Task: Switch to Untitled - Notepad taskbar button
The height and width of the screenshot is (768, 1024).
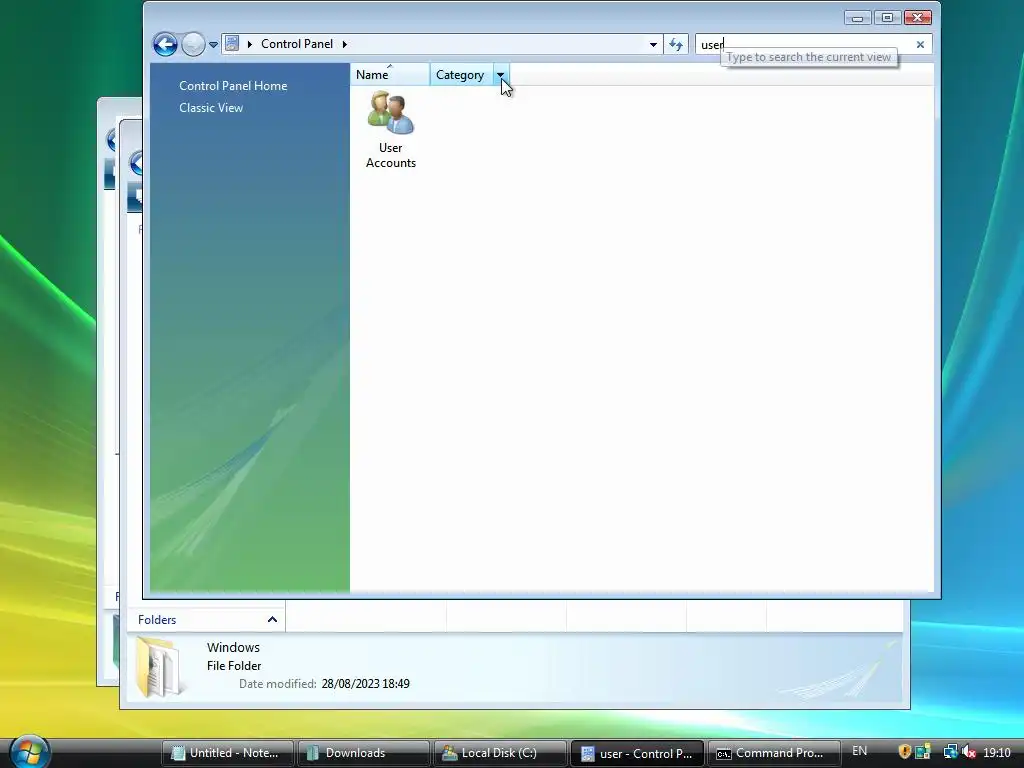Action: 227,753
